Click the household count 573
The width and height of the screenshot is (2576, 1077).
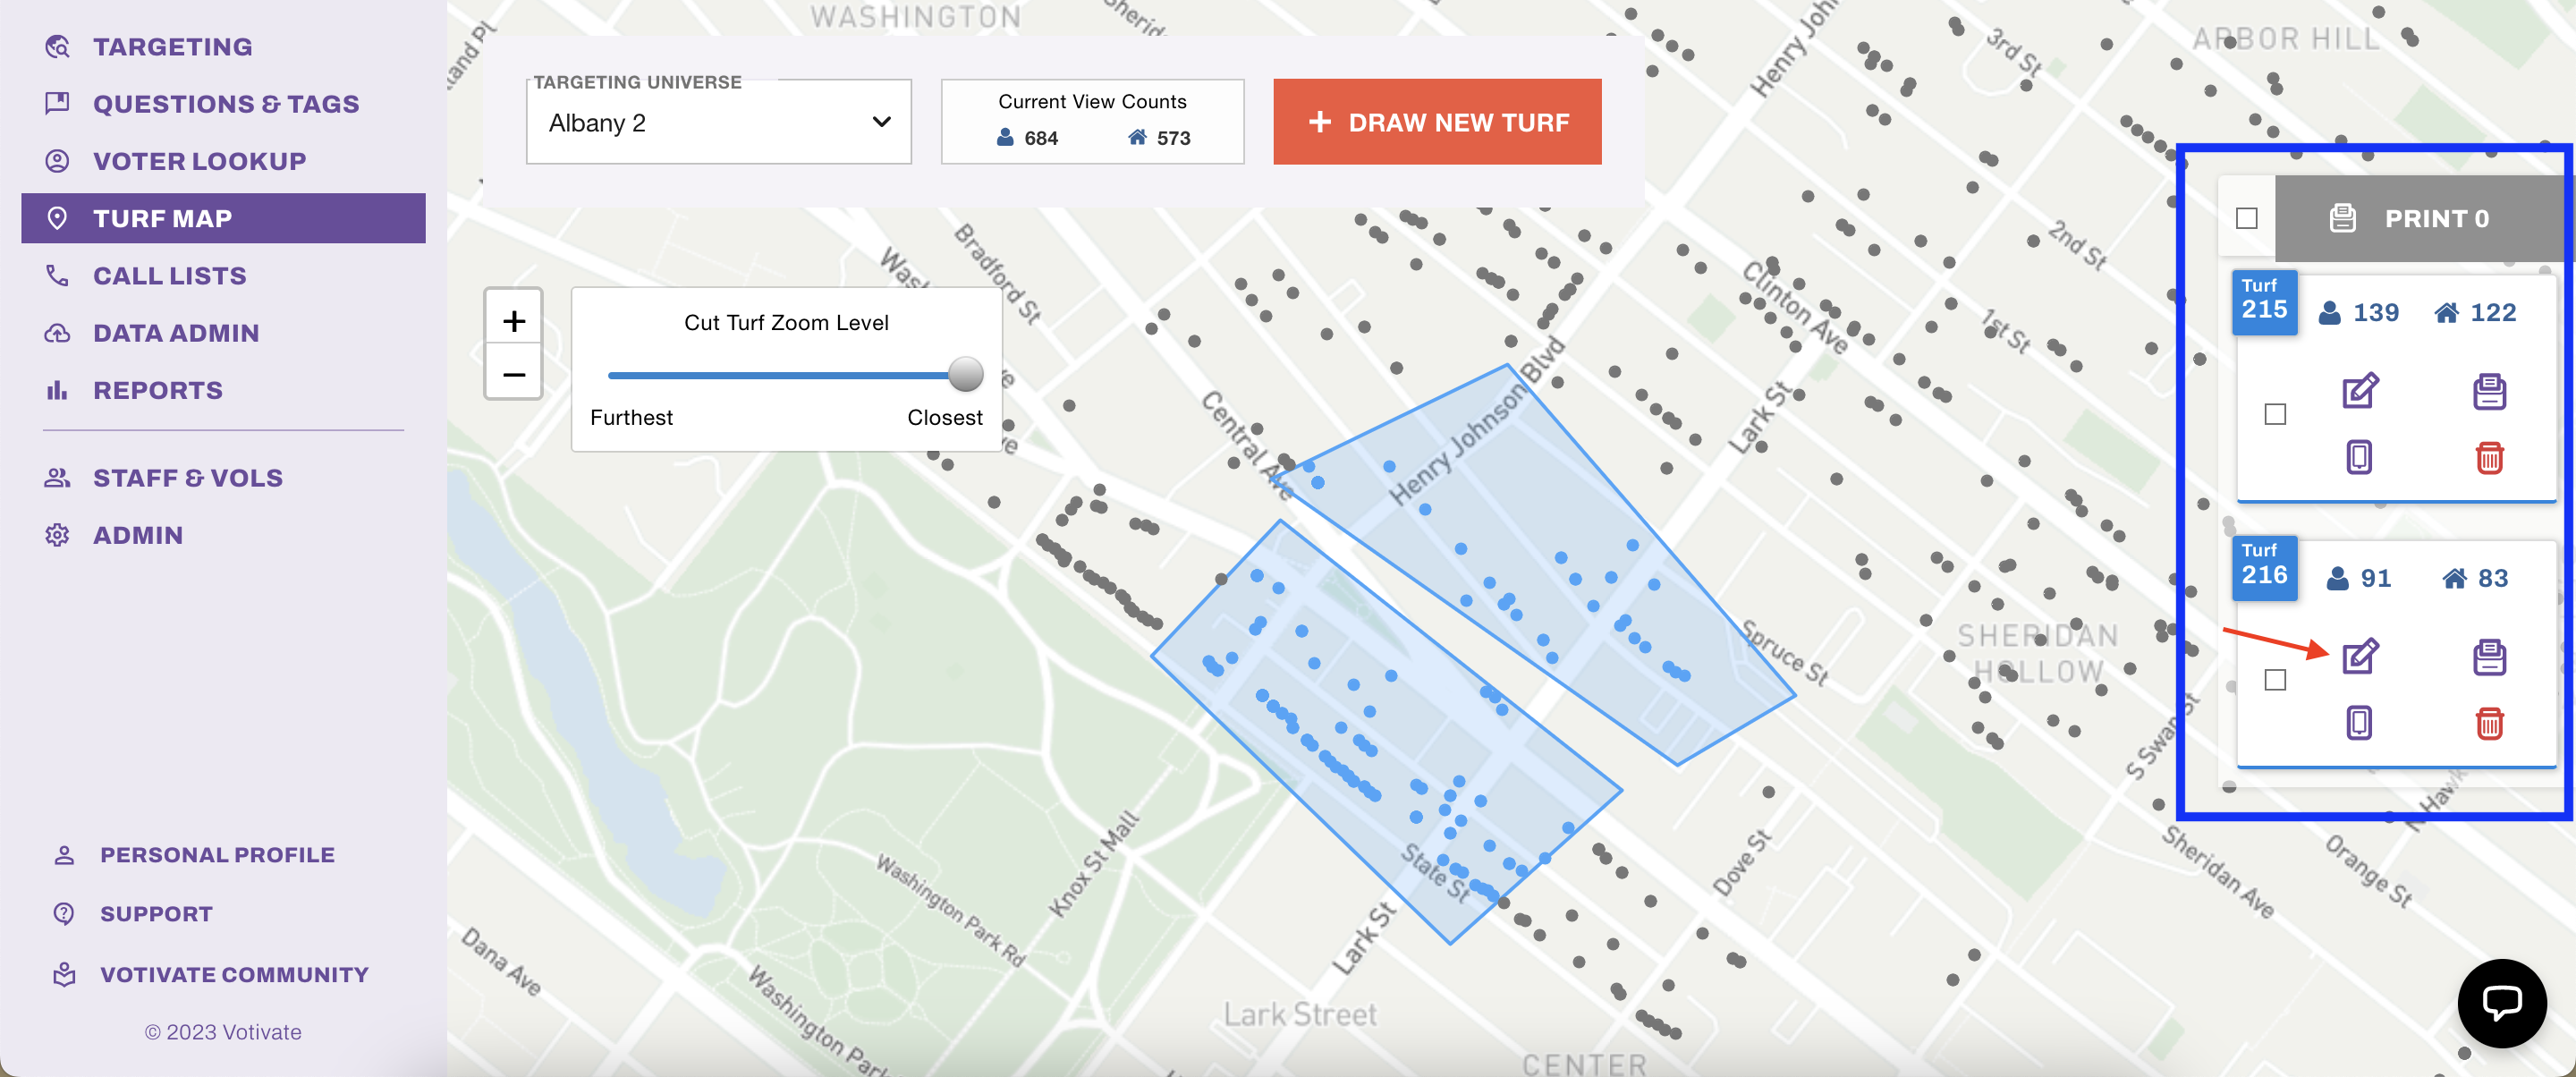pyautogui.click(x=1173, y=138)
